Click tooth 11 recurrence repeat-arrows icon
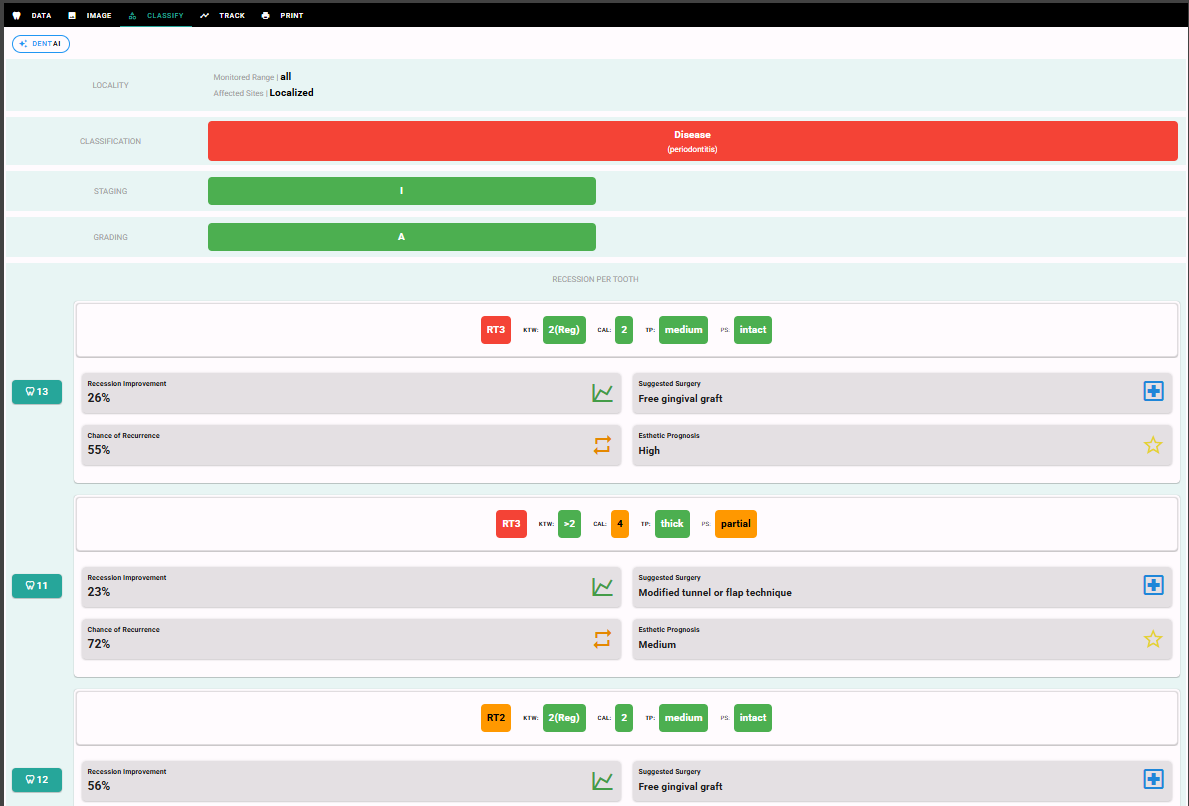 602,639
